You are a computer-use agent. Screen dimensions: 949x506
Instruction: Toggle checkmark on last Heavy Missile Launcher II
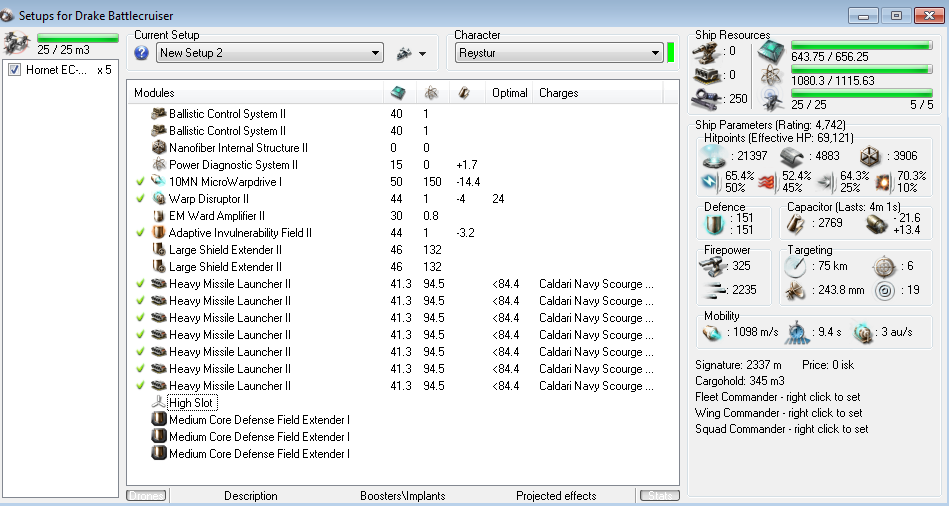(140, 386)
